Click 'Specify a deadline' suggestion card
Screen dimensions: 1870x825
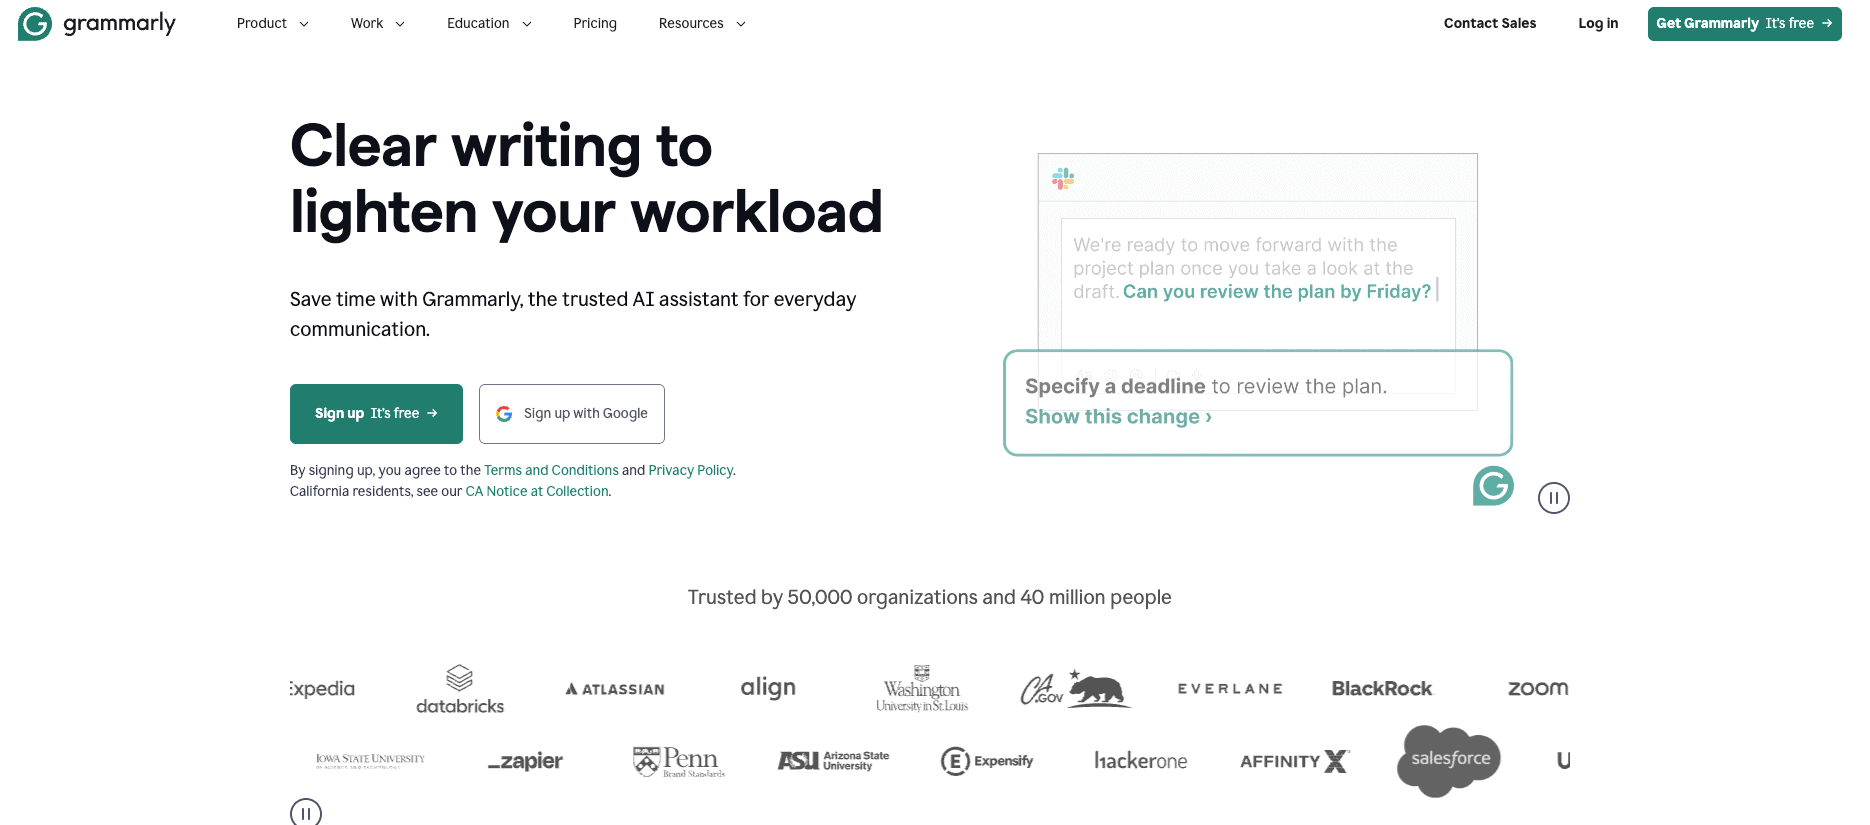pos(1258,403)
